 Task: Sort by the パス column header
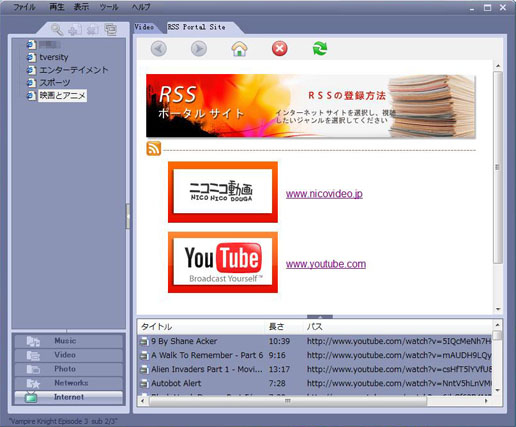pyautogui.click(x=398, y=327)
